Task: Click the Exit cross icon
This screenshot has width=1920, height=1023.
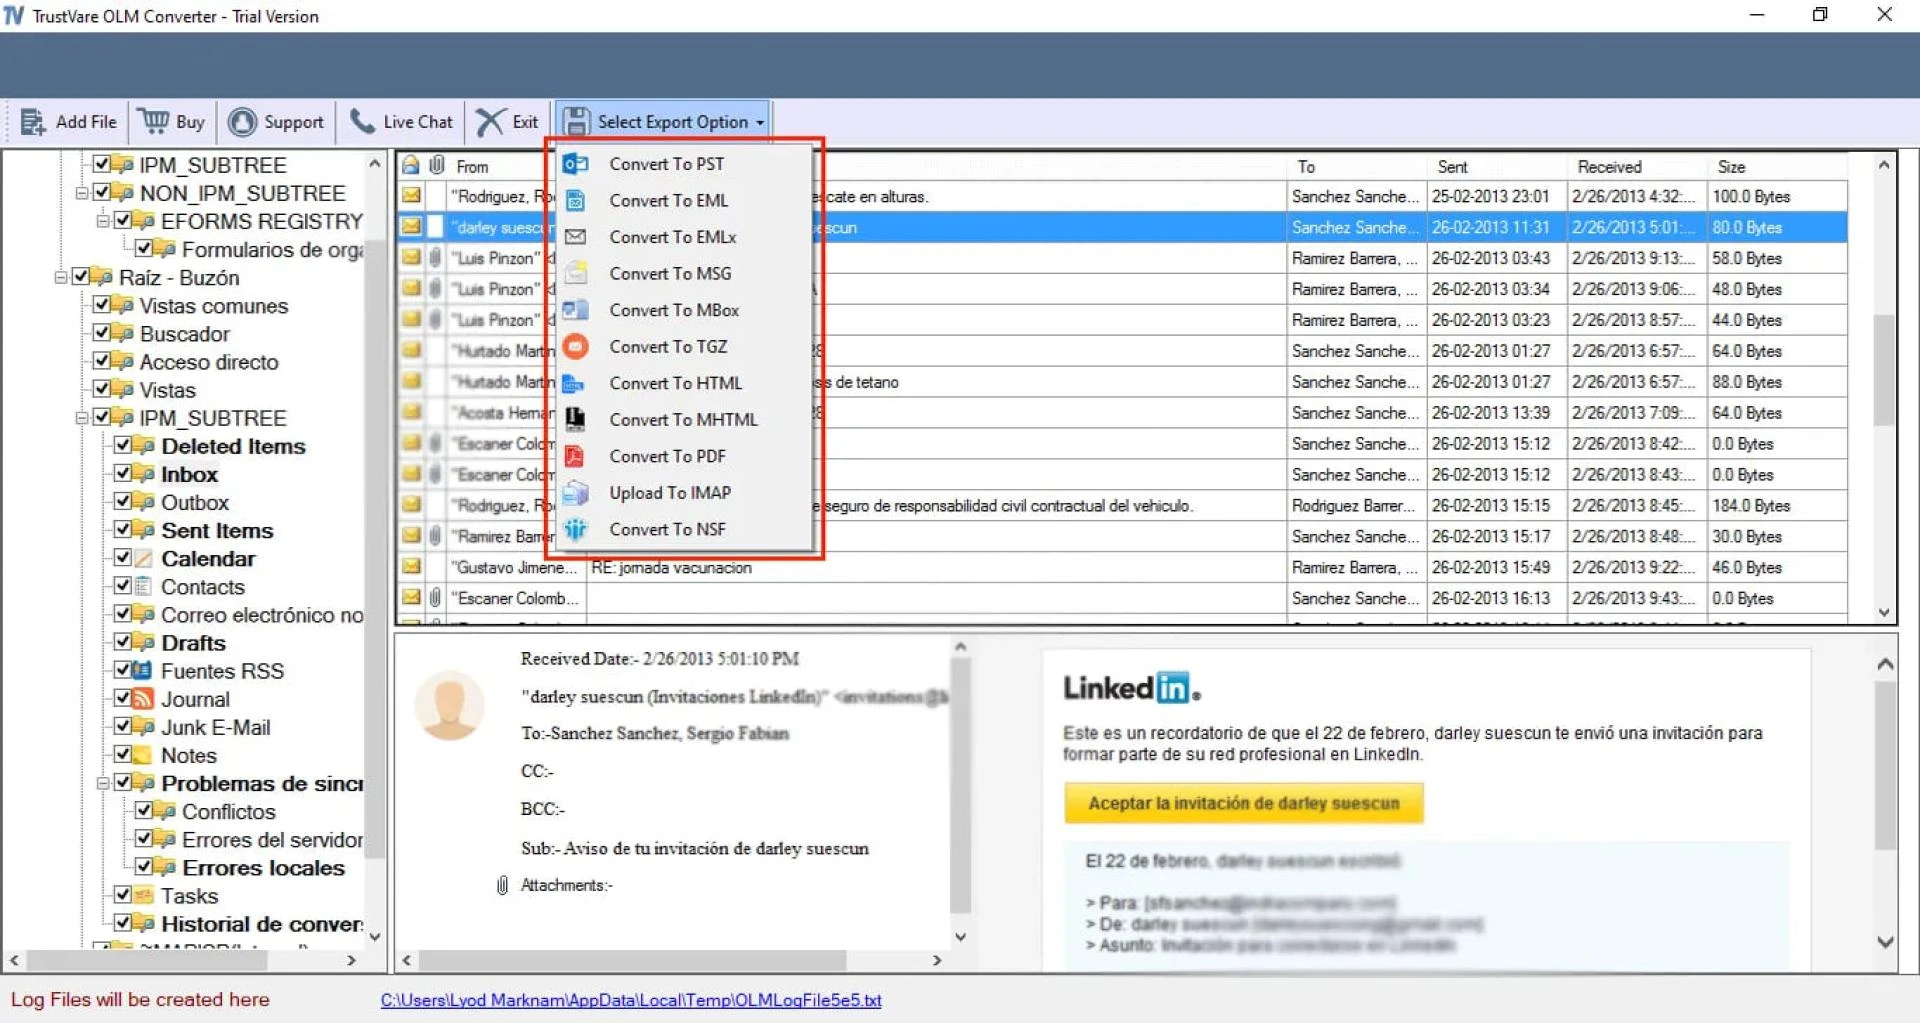Action: tap(489, 121)
